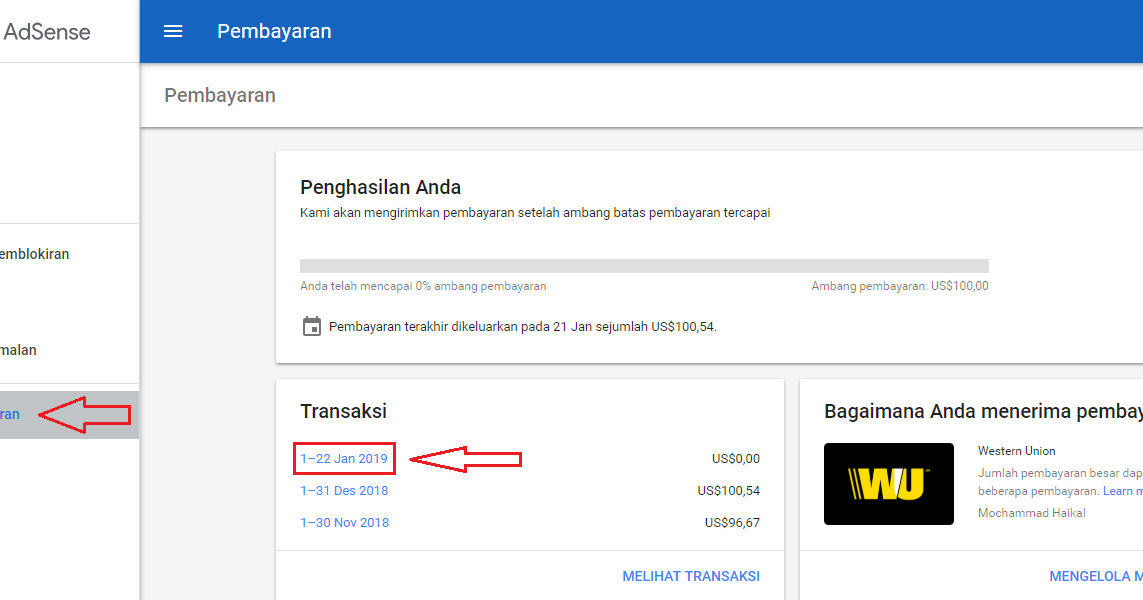
Task: Click the AdSense logo
Action: point(46,31)
